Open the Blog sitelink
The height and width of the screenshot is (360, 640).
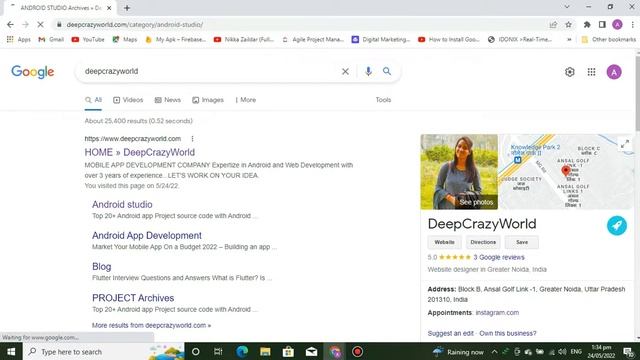click(x=102, y=267)
